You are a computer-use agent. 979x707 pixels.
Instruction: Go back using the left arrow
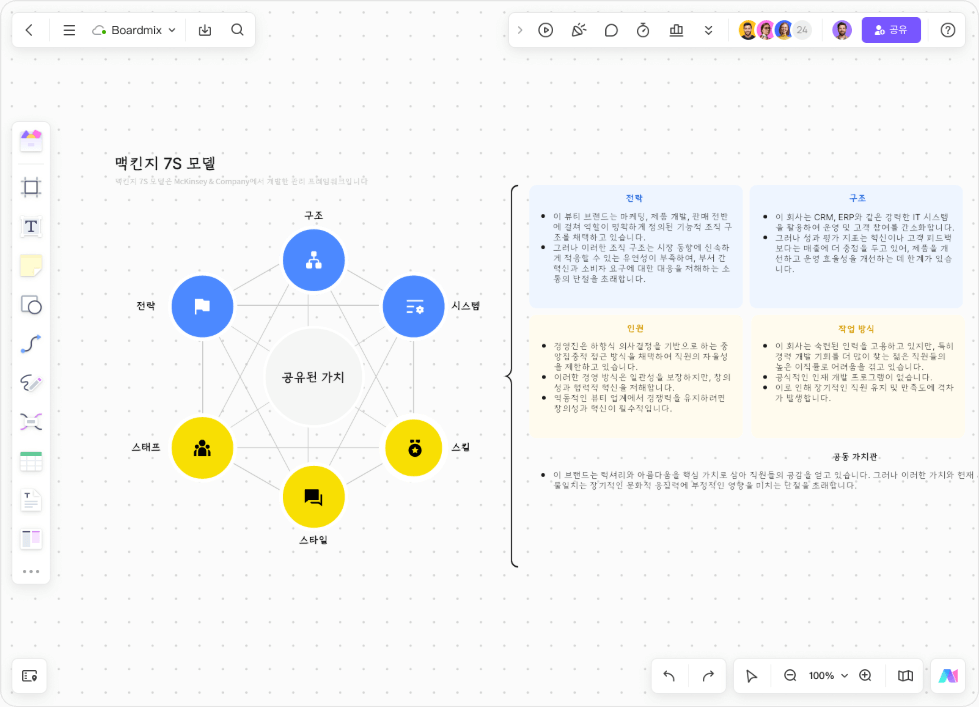(x=29, y=30)
